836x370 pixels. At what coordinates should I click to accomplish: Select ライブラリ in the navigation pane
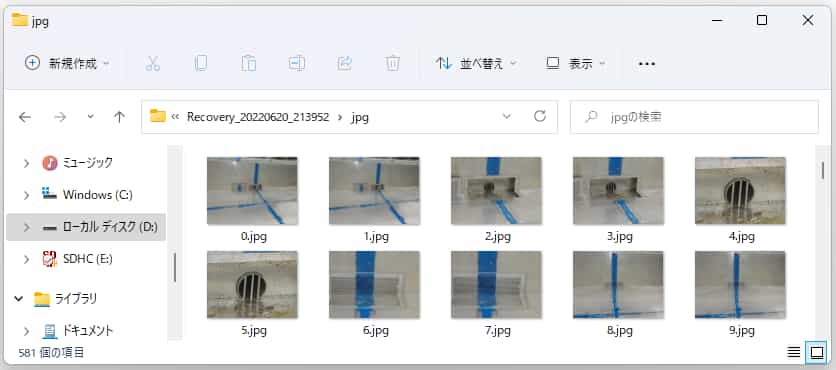(76, 299)
